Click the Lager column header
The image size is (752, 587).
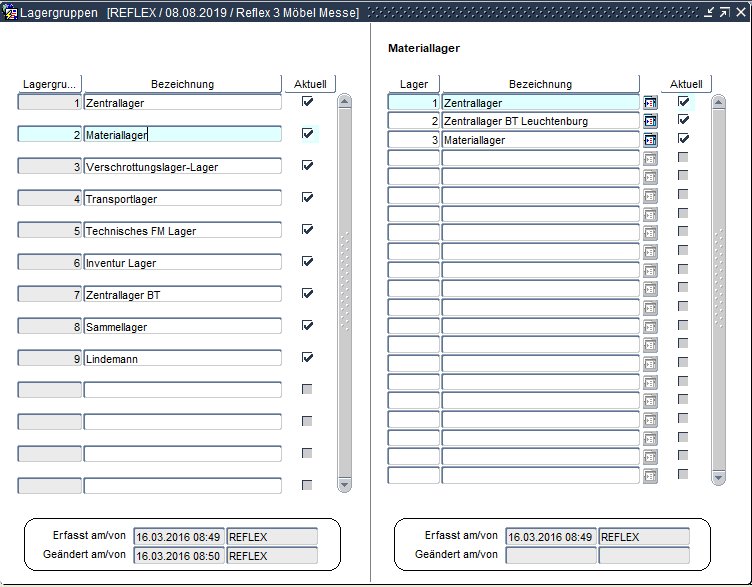pos(413,84)
